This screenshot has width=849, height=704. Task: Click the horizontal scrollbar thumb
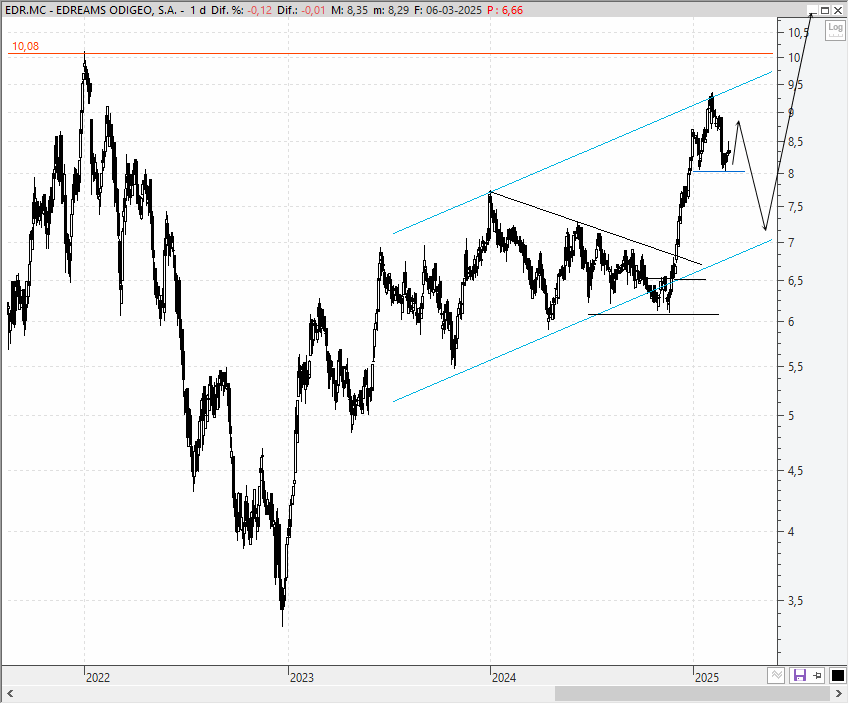click(x=692, y=694)
